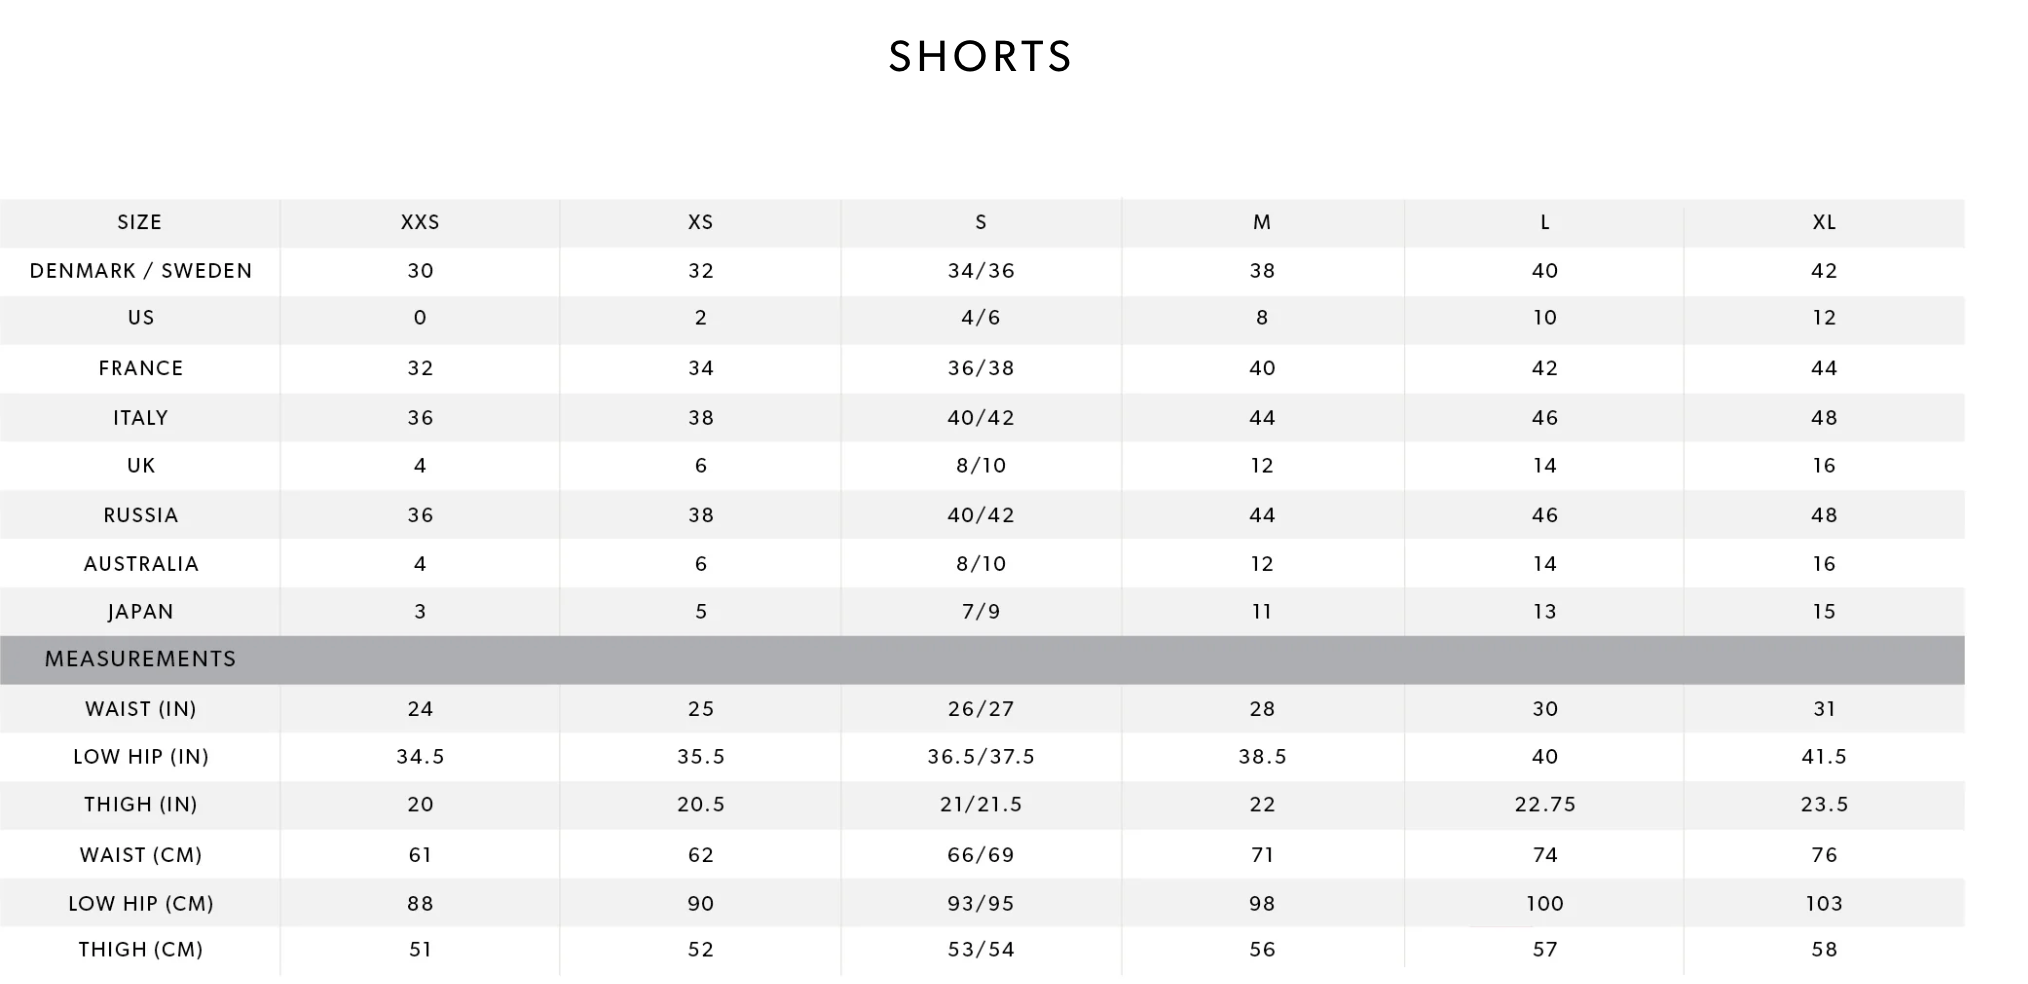Select the XXS size column header
Viewport: 2028px width, 984px height.
click(420, 222)
